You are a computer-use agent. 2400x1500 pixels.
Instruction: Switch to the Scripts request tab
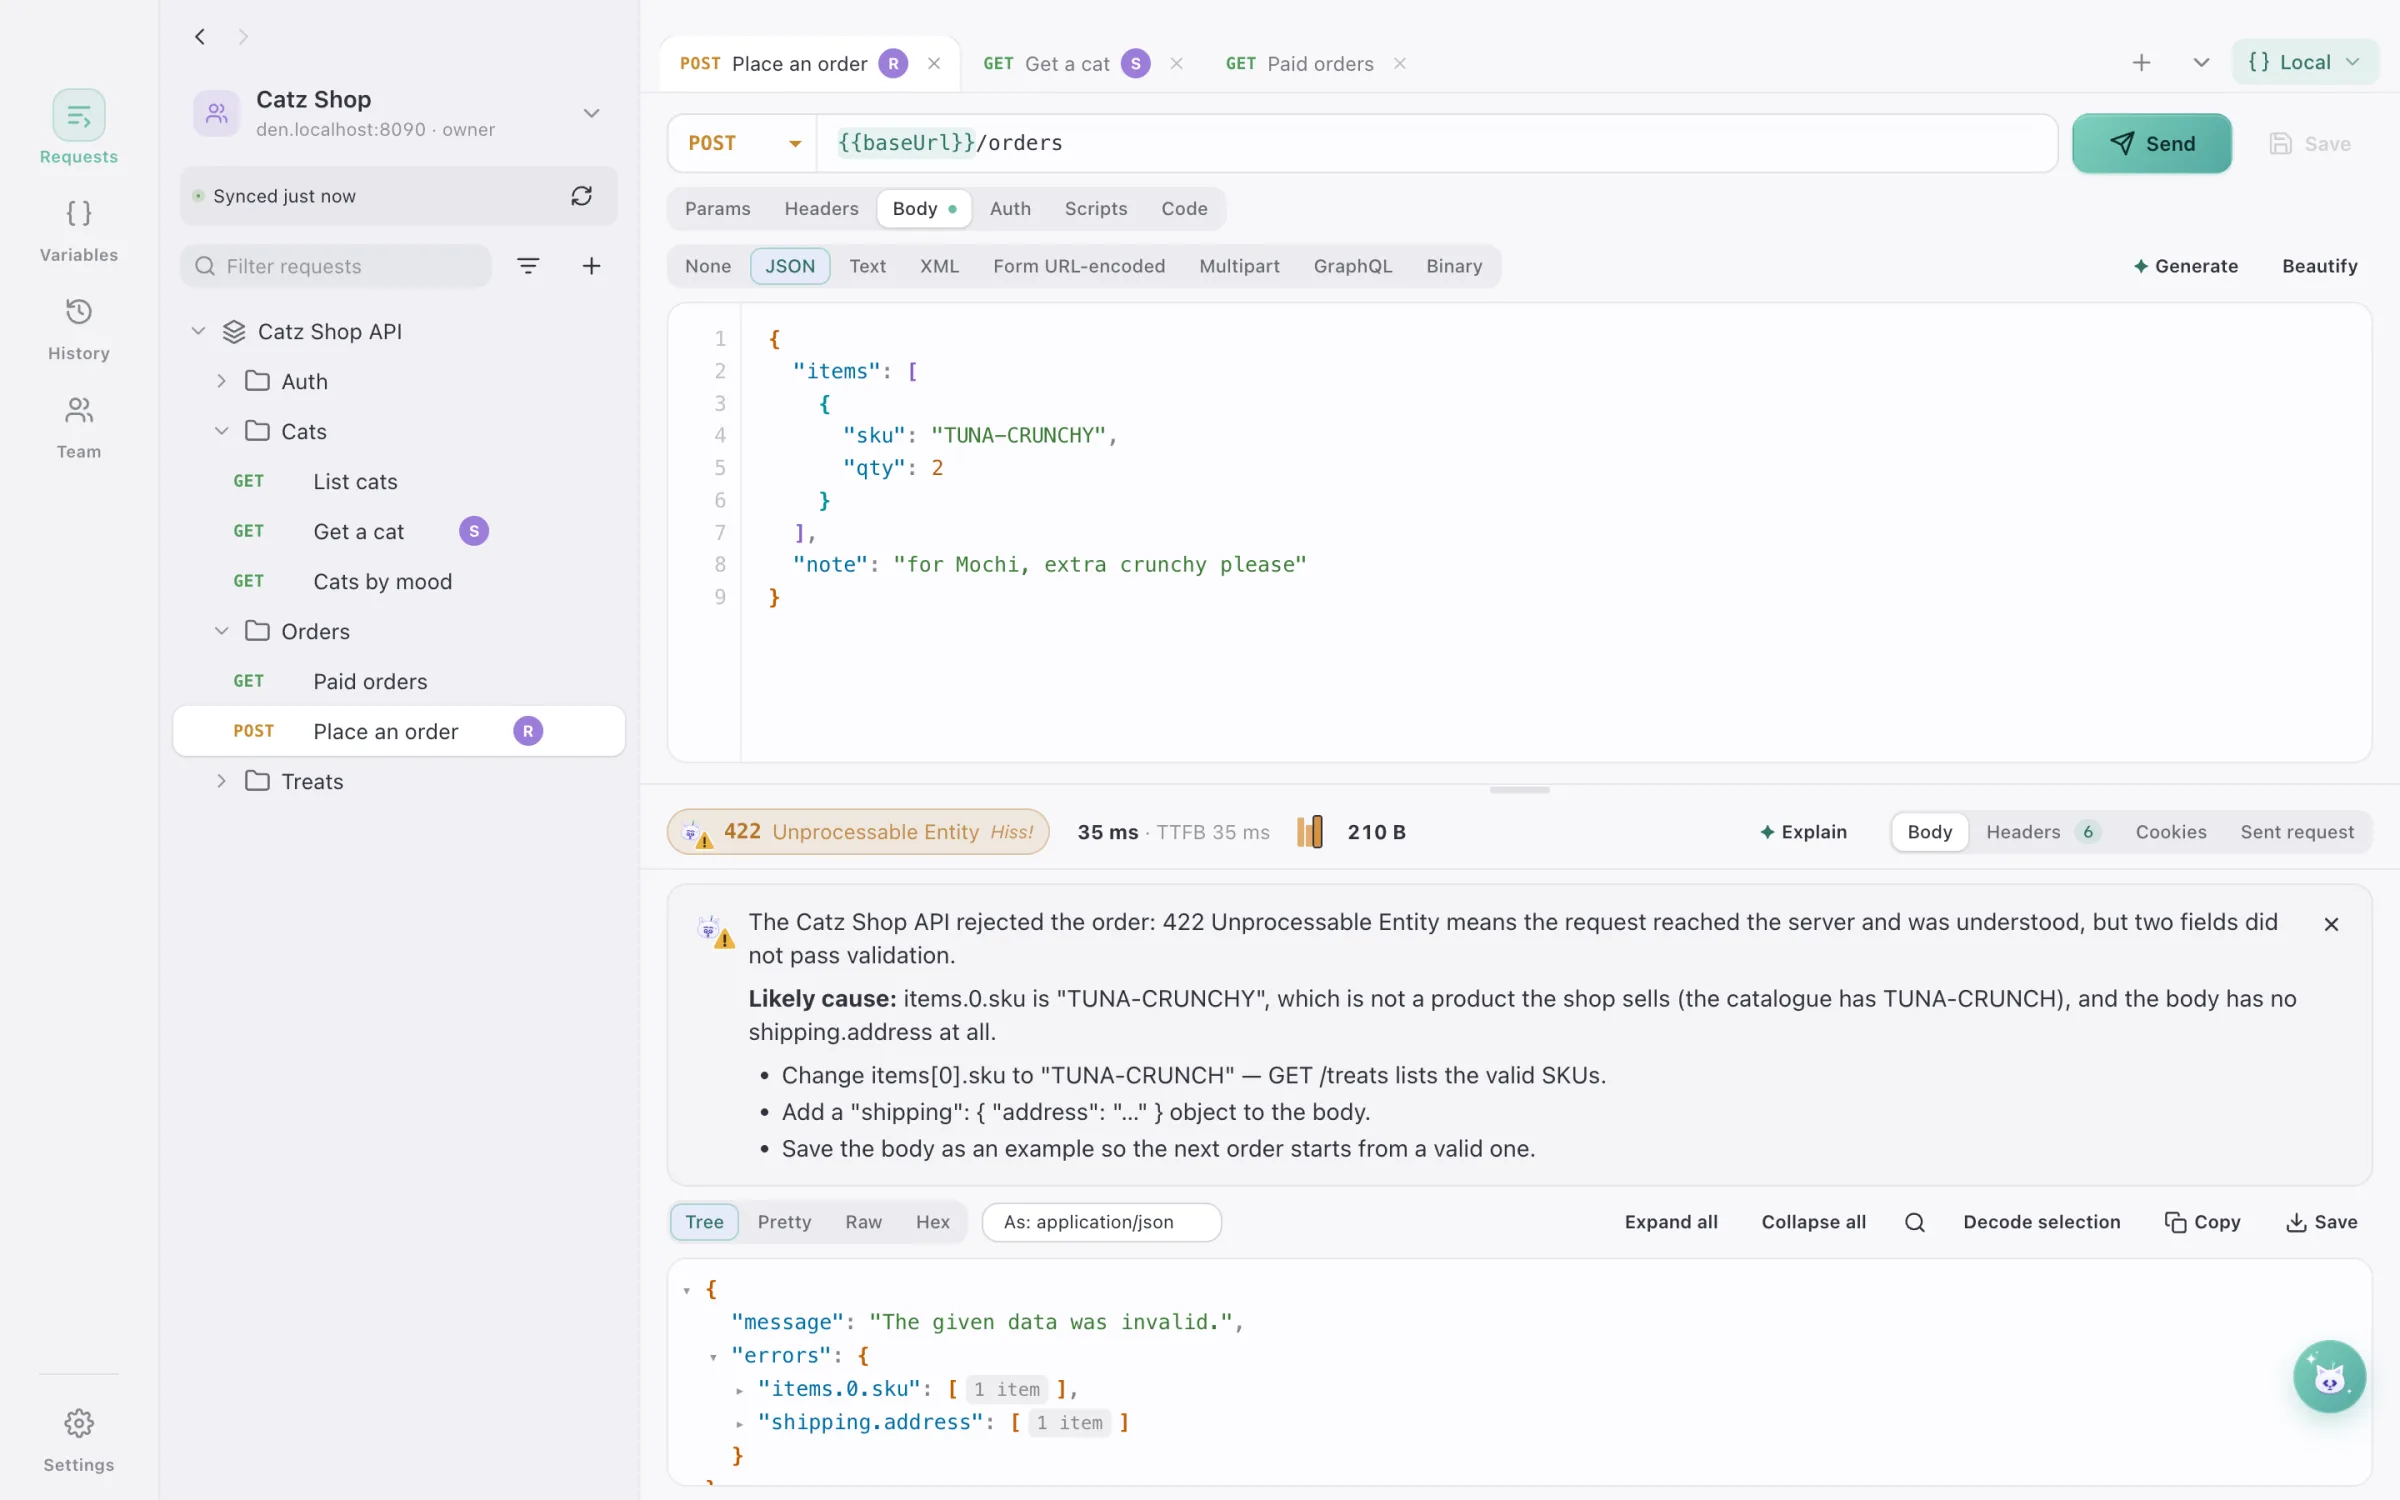[1095, 208]
